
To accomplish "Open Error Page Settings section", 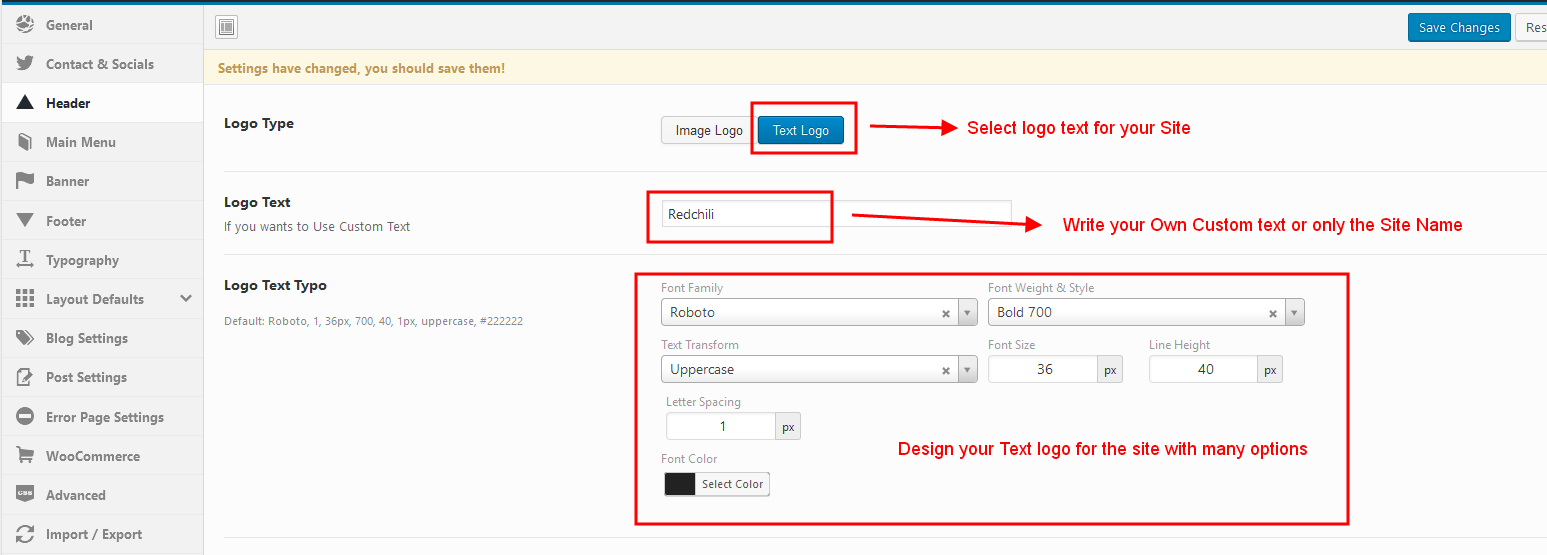I will click(x=102, y=417).
